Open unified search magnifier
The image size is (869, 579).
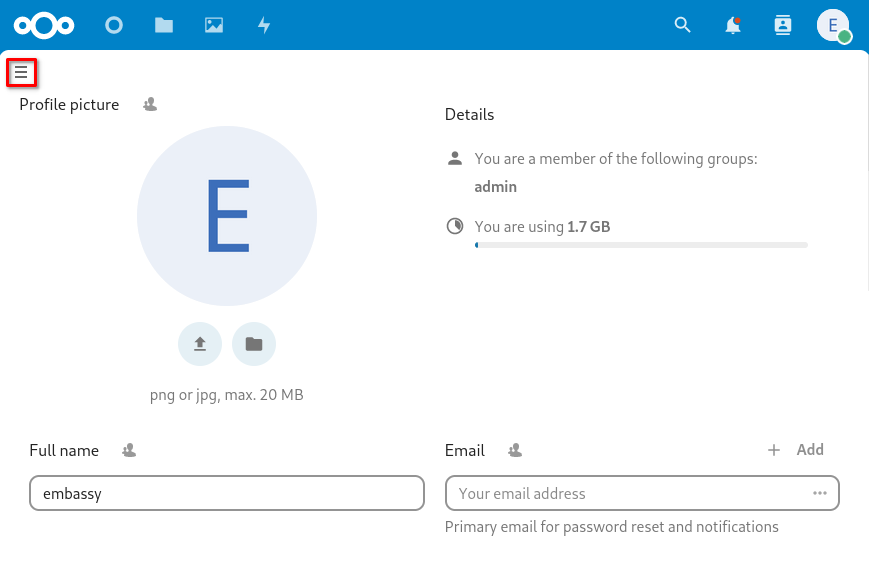682,25
